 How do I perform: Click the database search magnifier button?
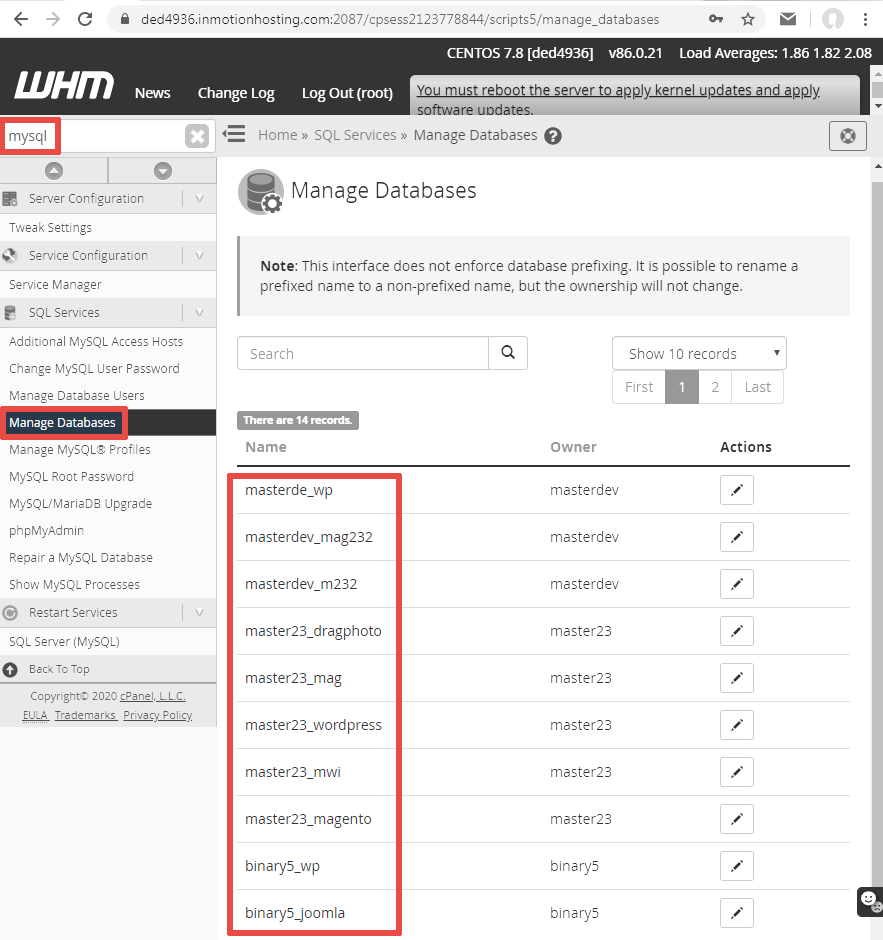508,352
